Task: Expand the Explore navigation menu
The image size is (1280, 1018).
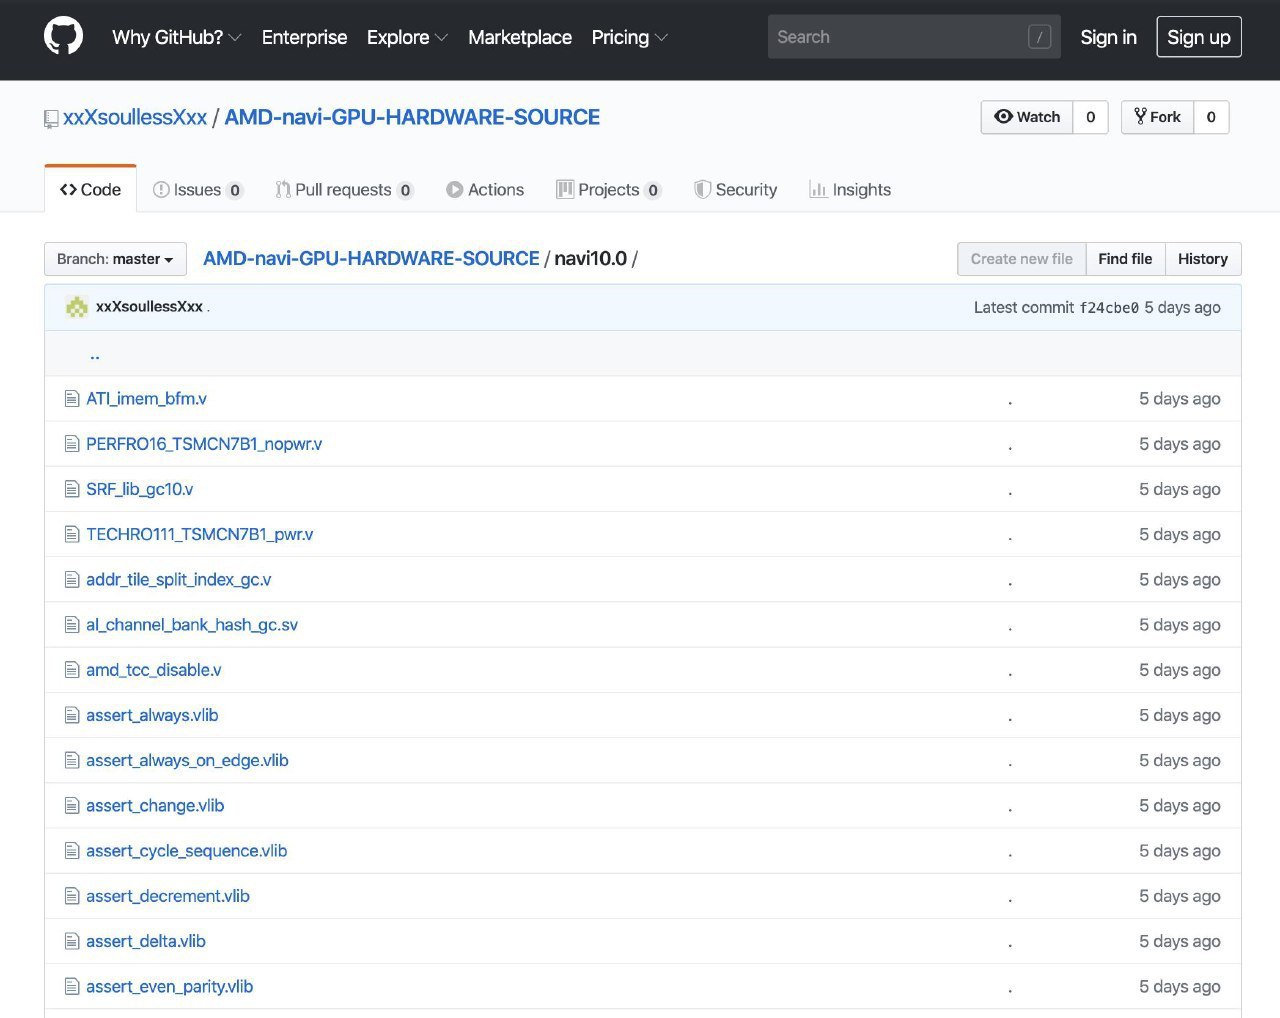Action: [407, 37]
